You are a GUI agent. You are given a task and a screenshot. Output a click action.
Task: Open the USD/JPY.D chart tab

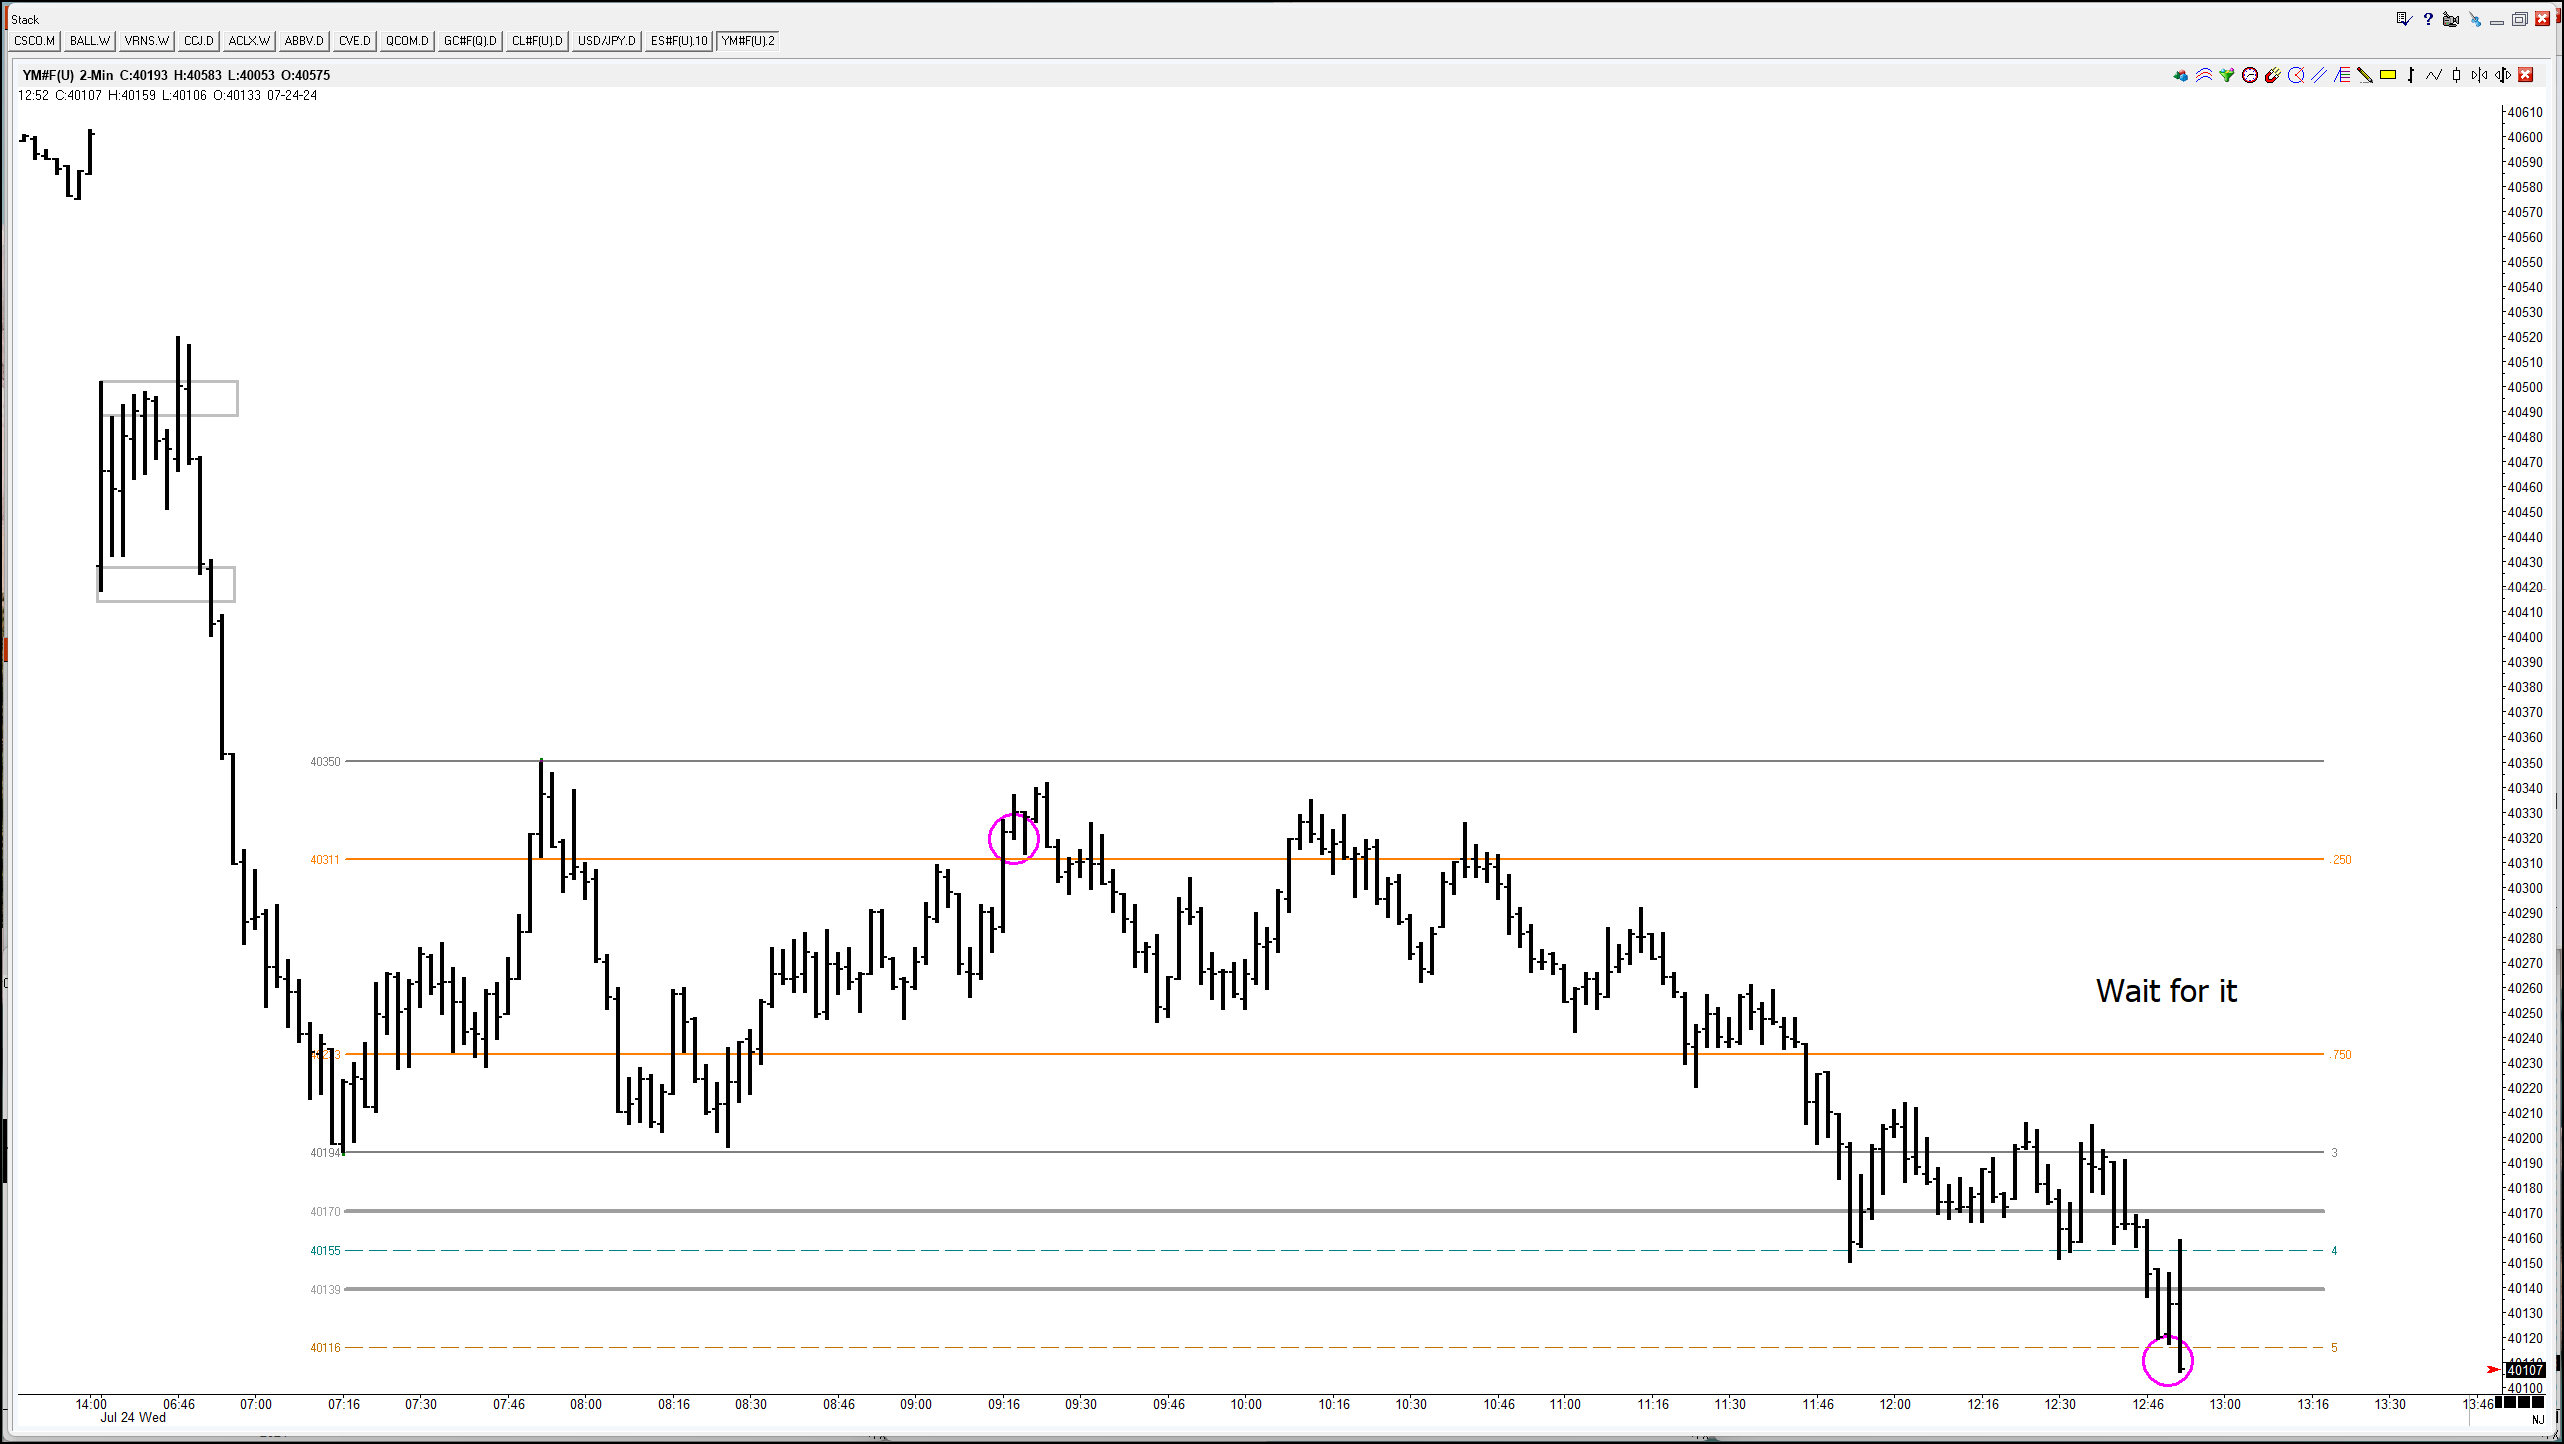[x=606, y=41]
